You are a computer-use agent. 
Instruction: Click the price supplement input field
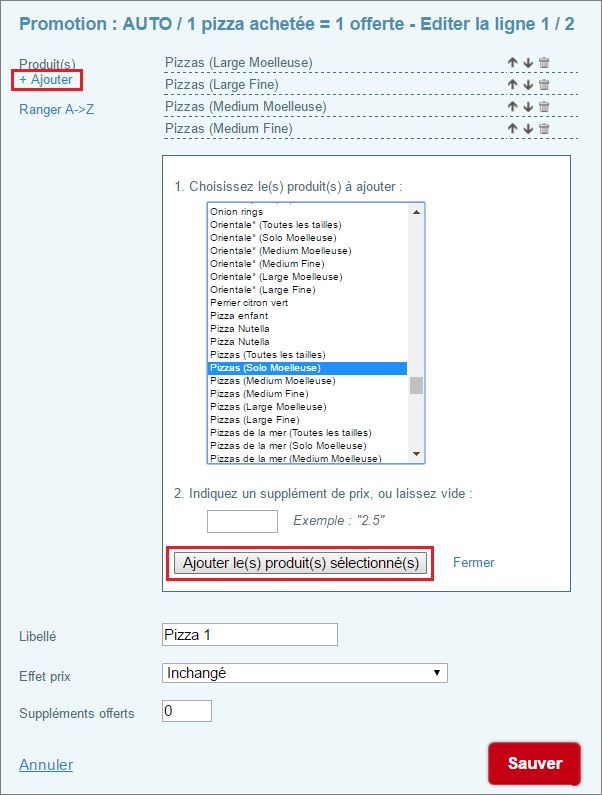[x=242, y=521]
